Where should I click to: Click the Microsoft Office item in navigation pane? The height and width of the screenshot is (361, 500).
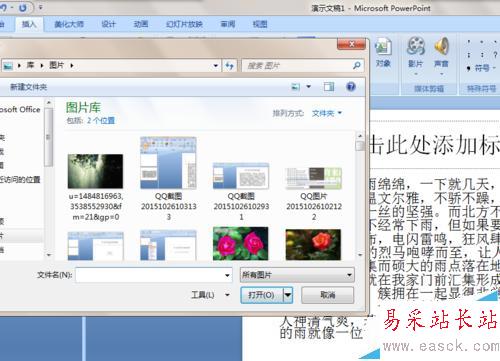pyautogui.click(x=20, y=109)
